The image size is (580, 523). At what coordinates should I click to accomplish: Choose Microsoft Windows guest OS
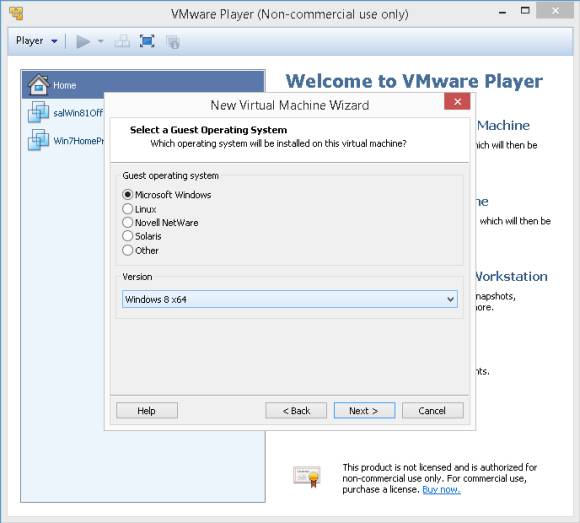(166, 195)
